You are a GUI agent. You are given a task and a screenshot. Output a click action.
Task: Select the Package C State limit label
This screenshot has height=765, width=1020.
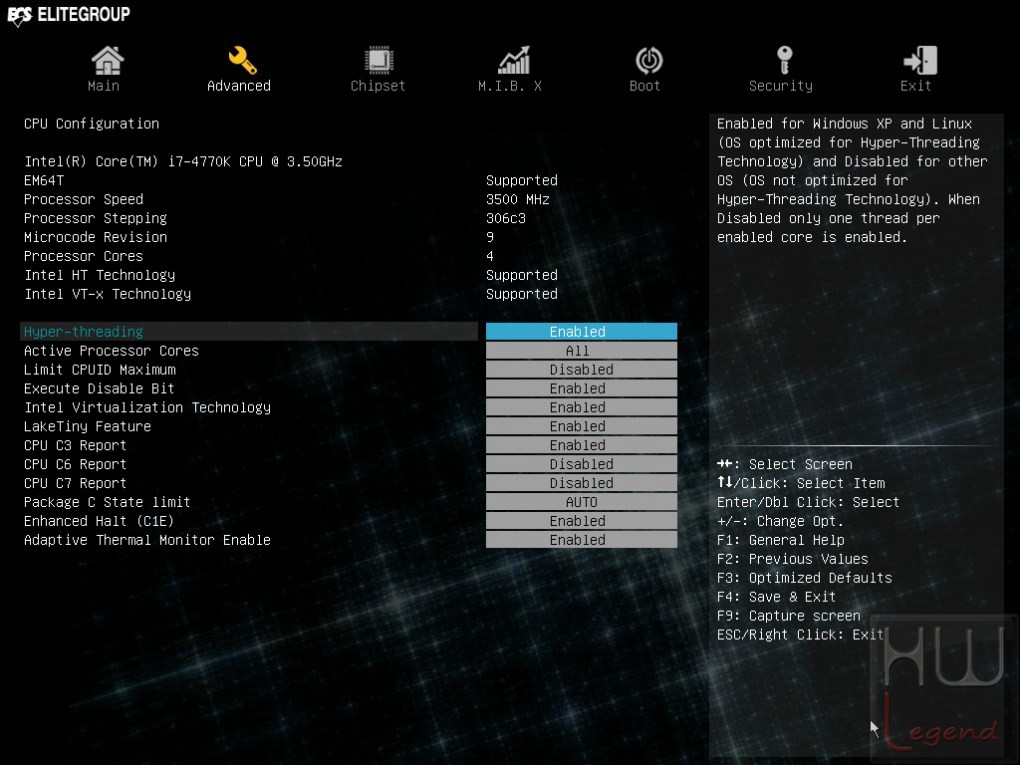coord(107,502)
